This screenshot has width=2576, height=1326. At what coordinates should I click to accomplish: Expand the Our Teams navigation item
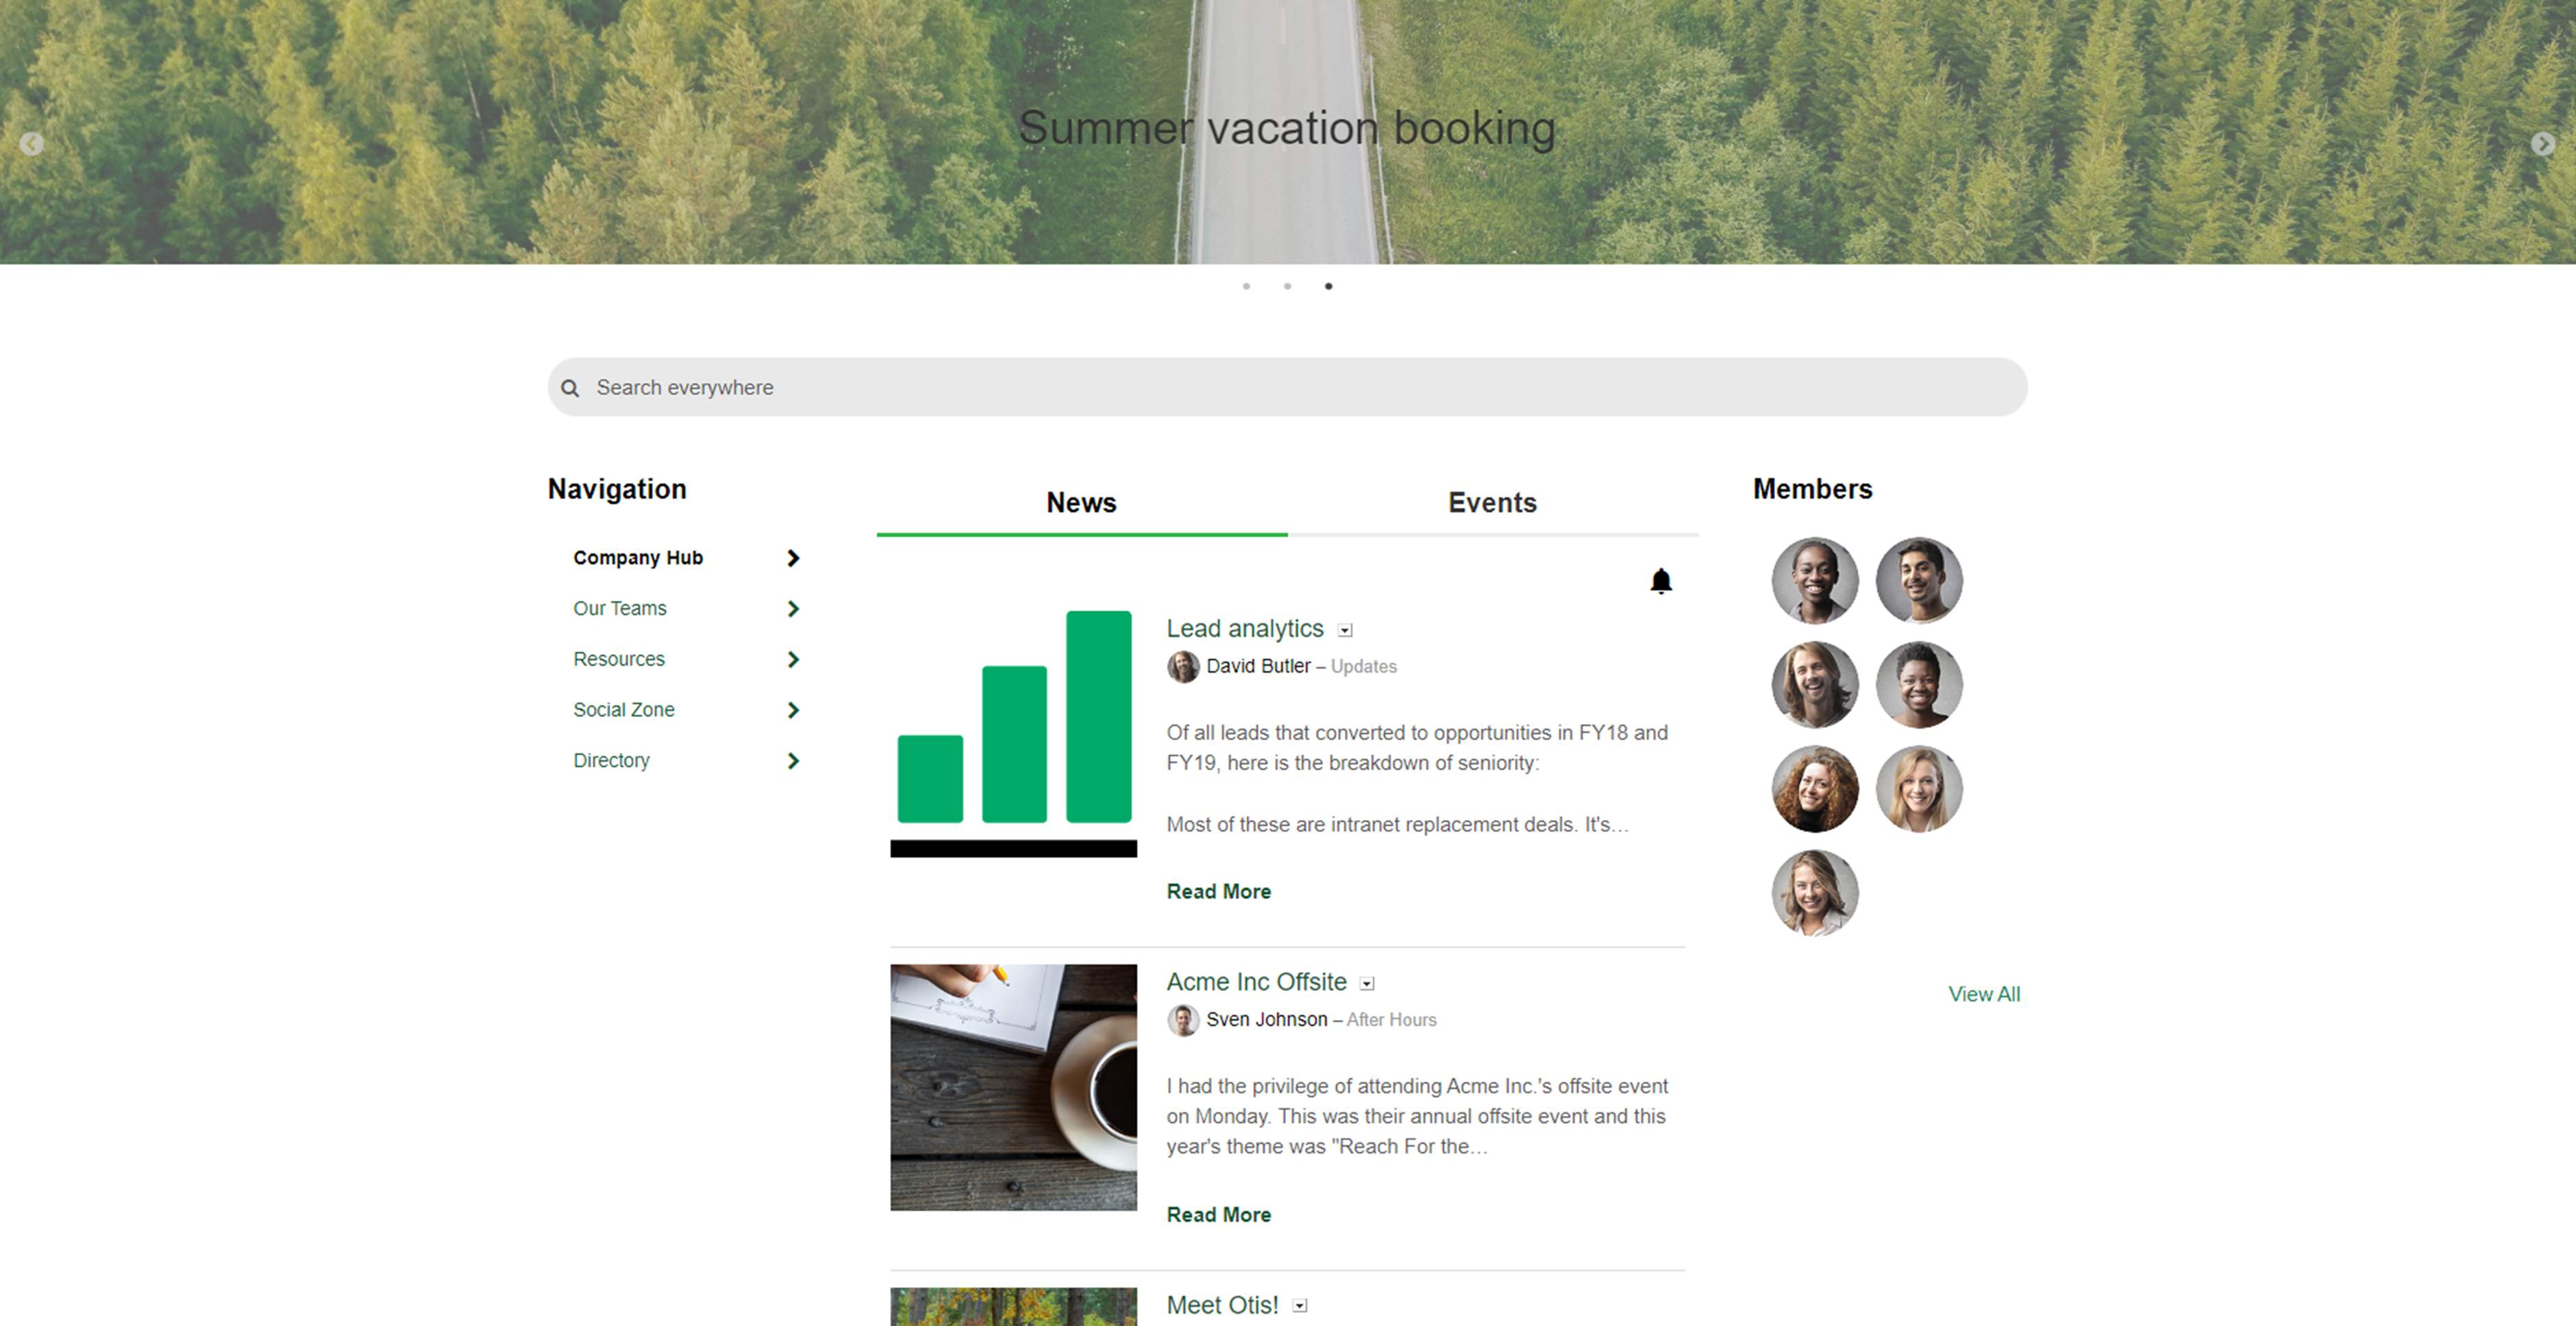coord(795,608)
